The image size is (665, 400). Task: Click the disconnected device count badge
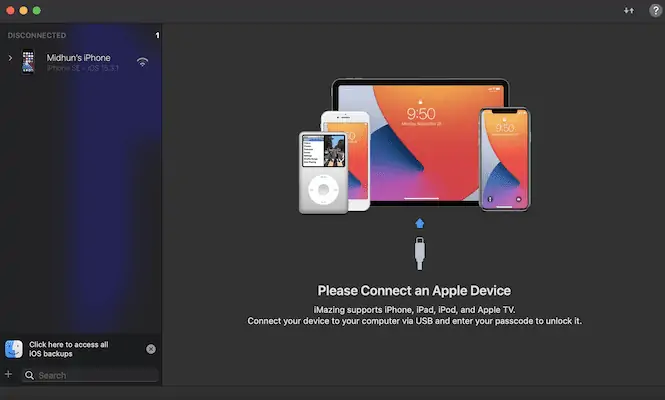coord(157,35)
